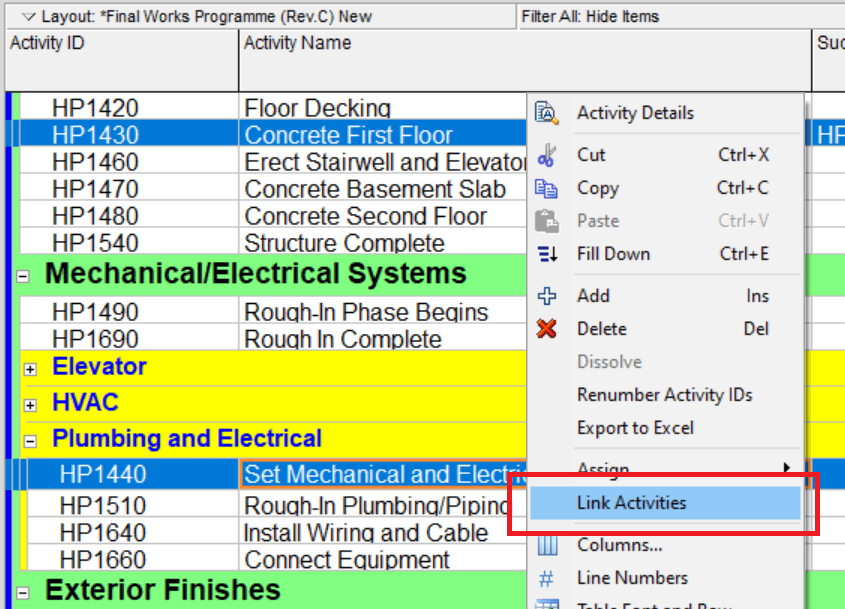Image resolution: width=845 pixels, height=609 pixels.
Task: Expand the Elevator group
Action: (31, 369)
